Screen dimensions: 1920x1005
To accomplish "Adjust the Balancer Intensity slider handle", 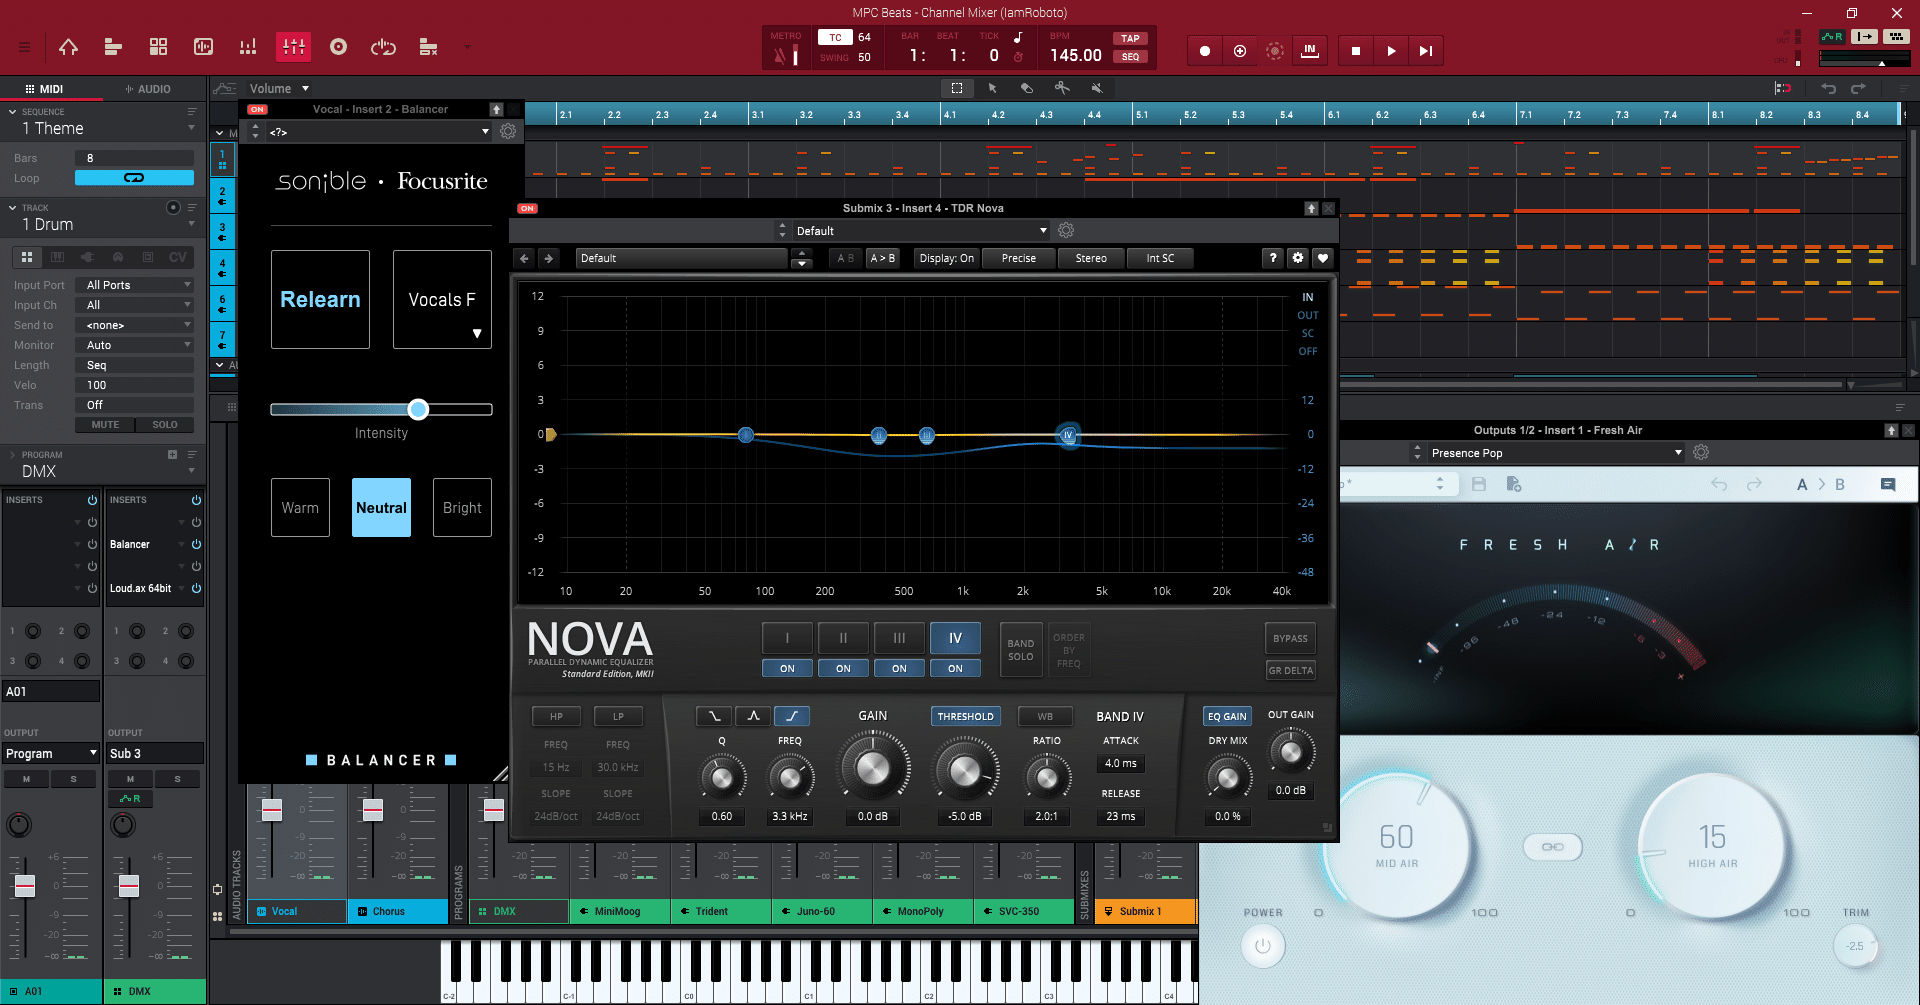I will click(x=418, y=409).
